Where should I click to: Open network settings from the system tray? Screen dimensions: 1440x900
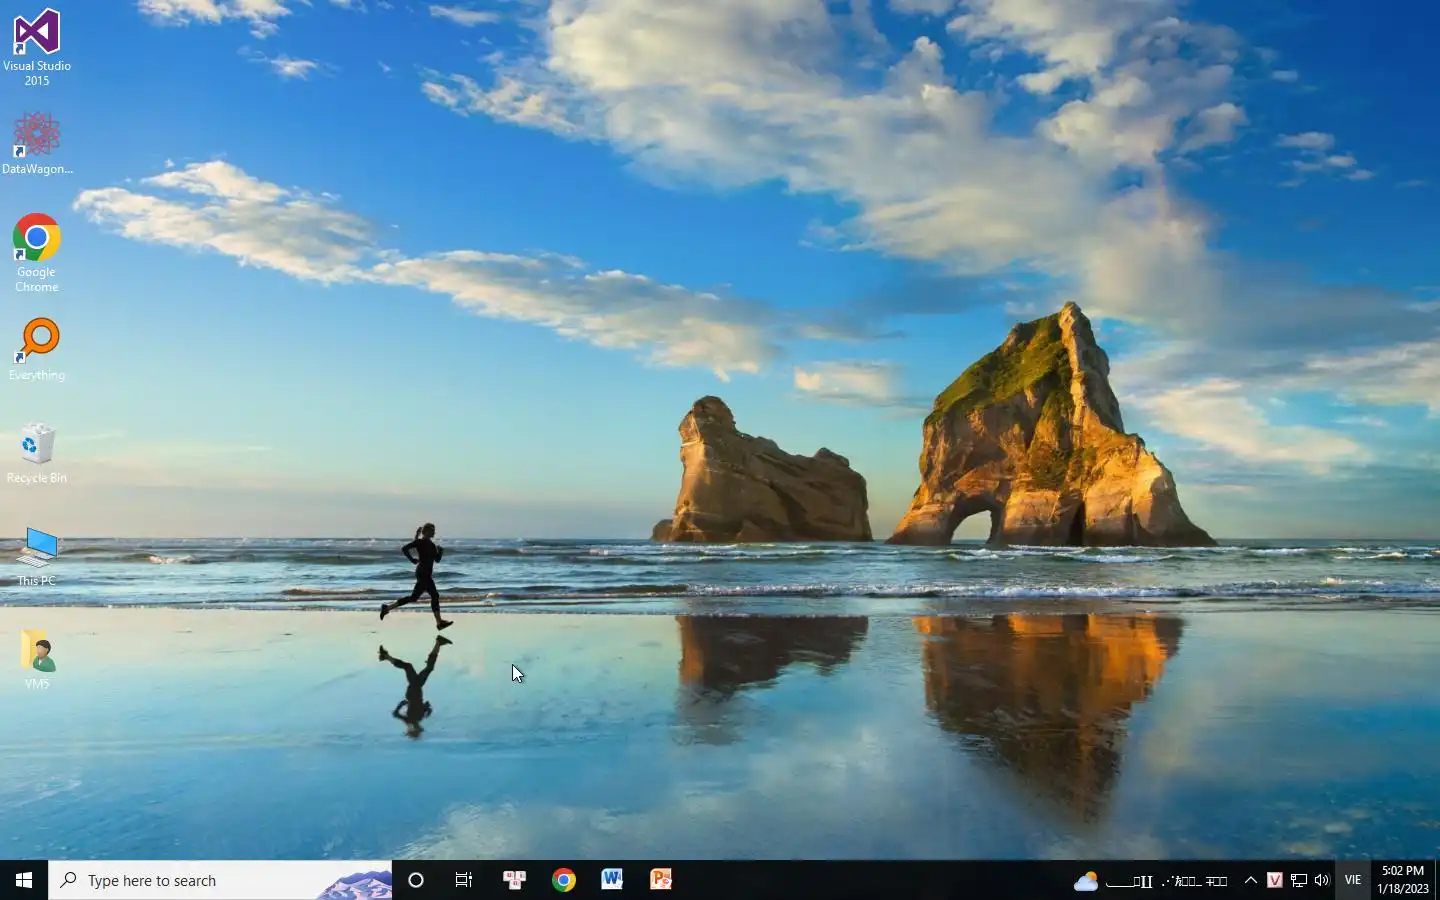click(1298, 880)
